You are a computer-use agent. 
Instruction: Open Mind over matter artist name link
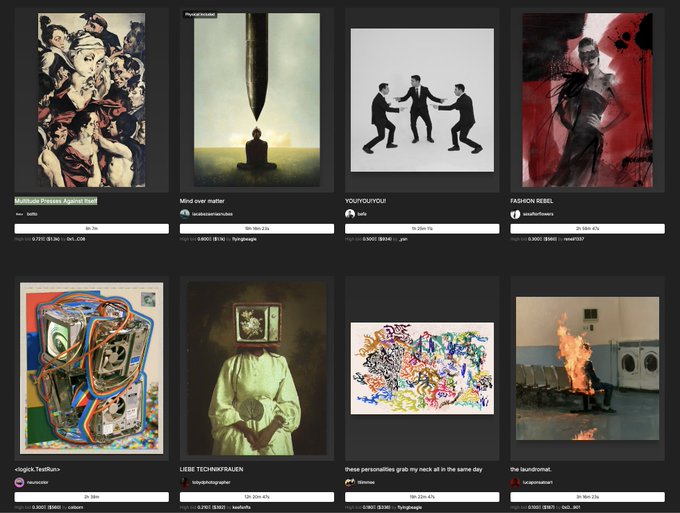(x=212, y=214)
